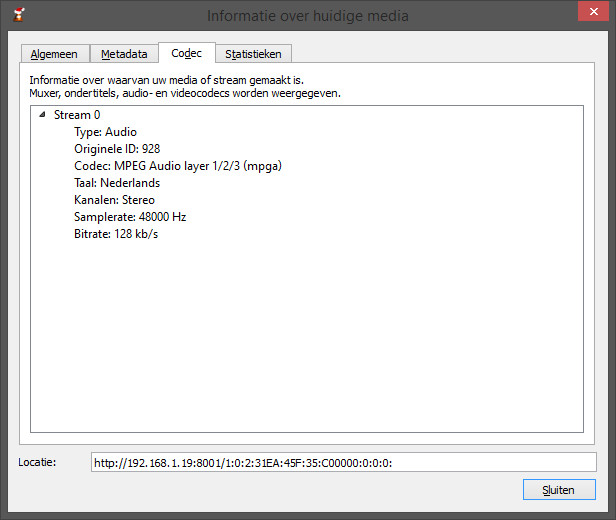
Task: Select the Stream 0 tree item
Action: (77, 115)
